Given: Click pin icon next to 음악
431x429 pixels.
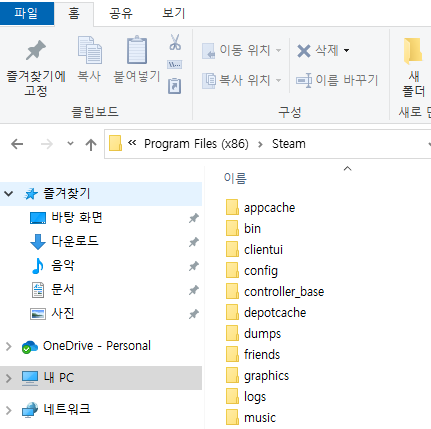Looking at the screenshot, I should click(x=194, y=266).
